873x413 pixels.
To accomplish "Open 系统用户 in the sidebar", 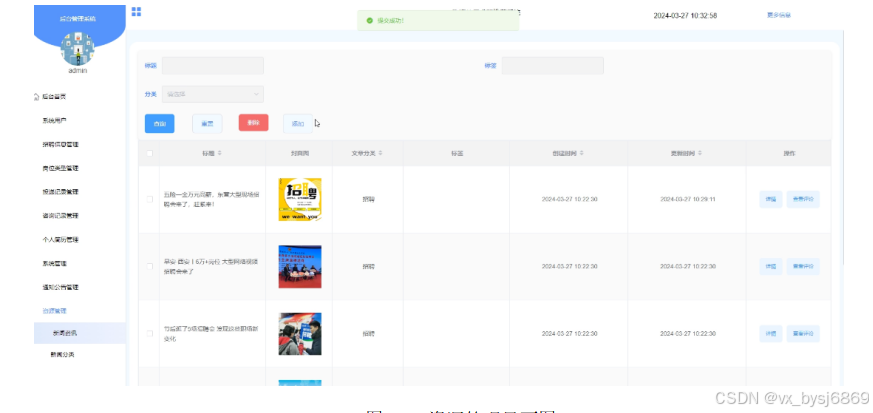I will pos(55,120).
